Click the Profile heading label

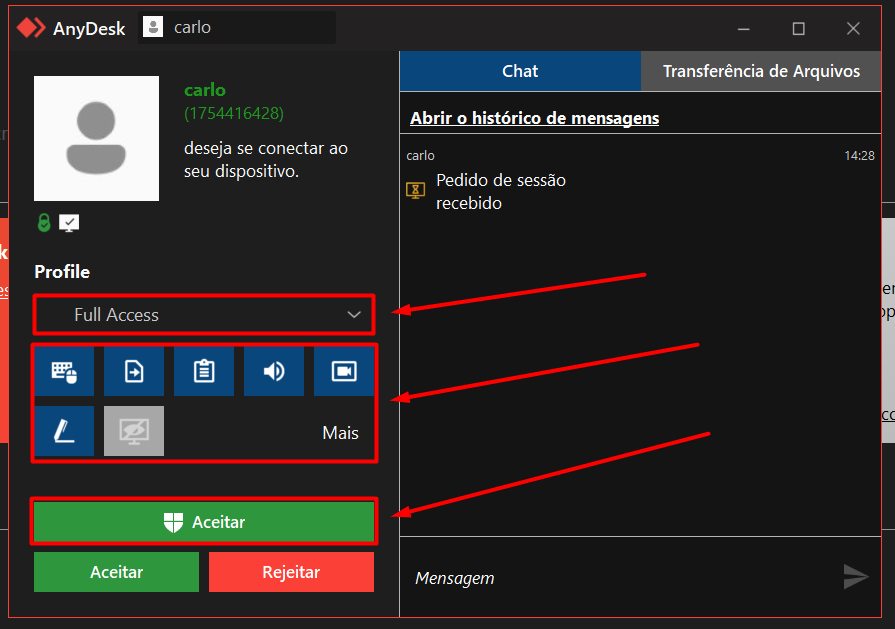pos(62,272)
